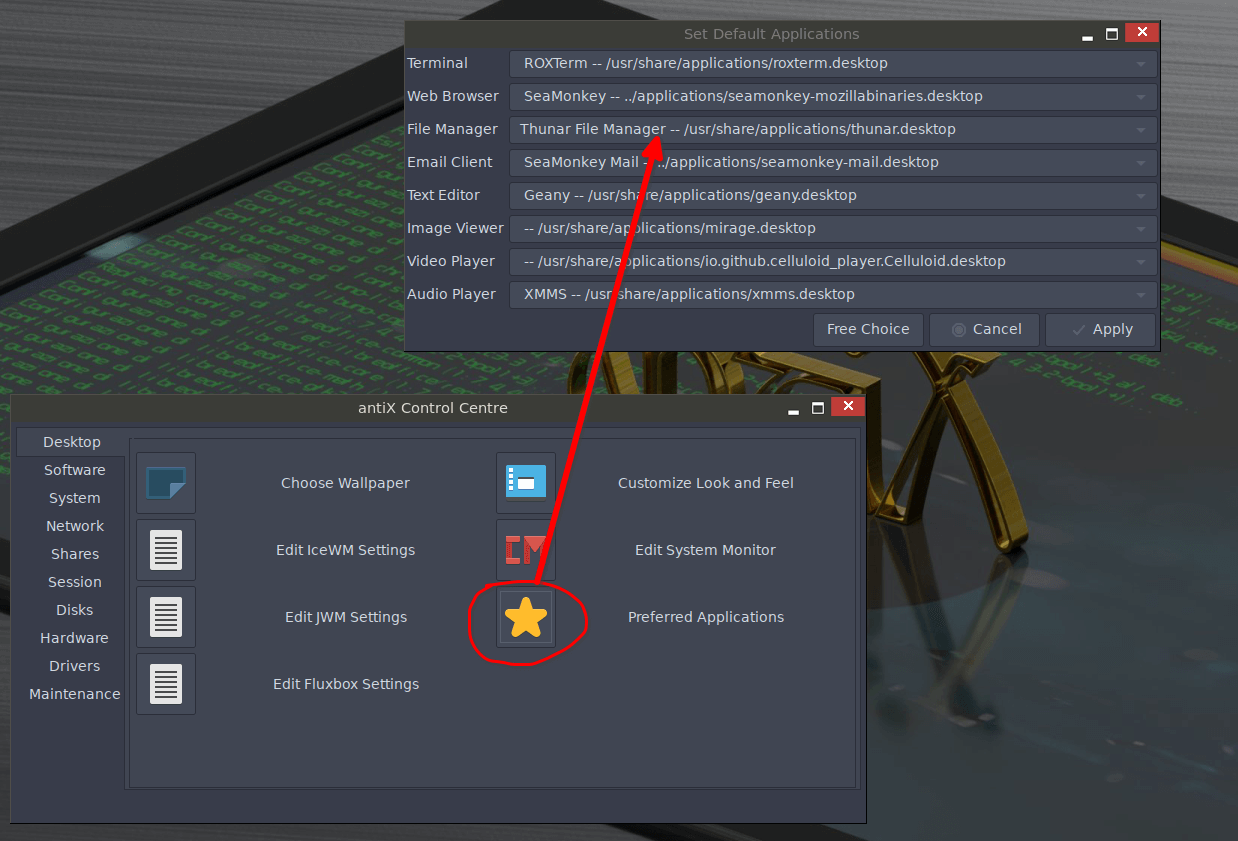Click the Customize Look and Feel icon
Screen dimensions: 1238x841
point(526,483)
